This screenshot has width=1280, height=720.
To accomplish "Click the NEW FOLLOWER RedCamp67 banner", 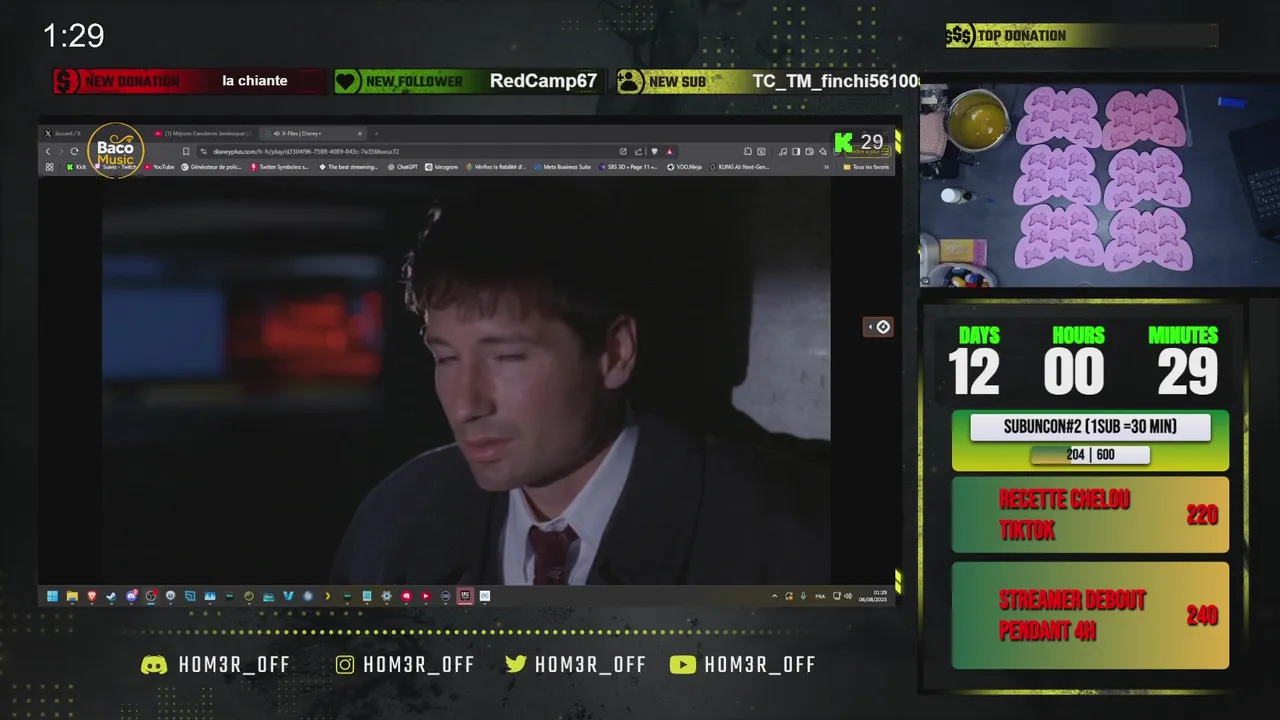I will pos(469,81).
